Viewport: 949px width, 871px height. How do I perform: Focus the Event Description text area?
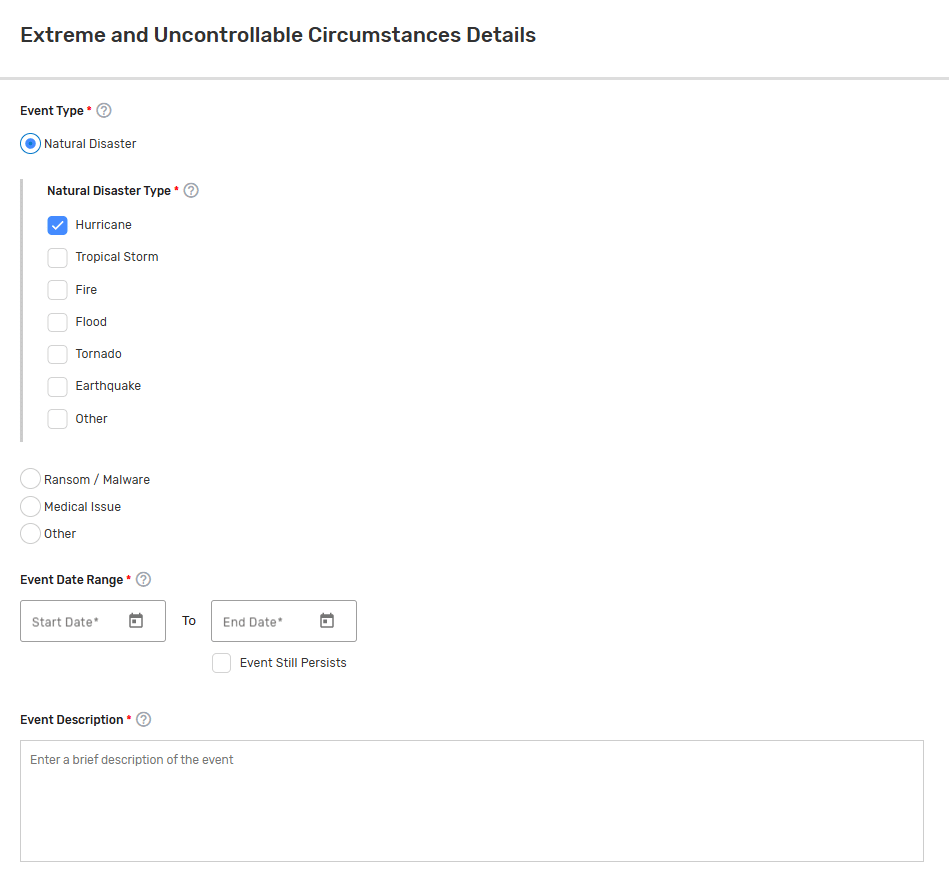(x=472, y=801)
